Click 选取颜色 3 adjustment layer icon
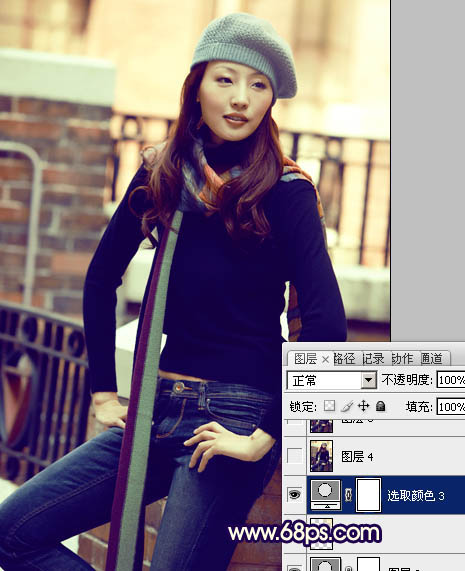 (x=326, y=495)
